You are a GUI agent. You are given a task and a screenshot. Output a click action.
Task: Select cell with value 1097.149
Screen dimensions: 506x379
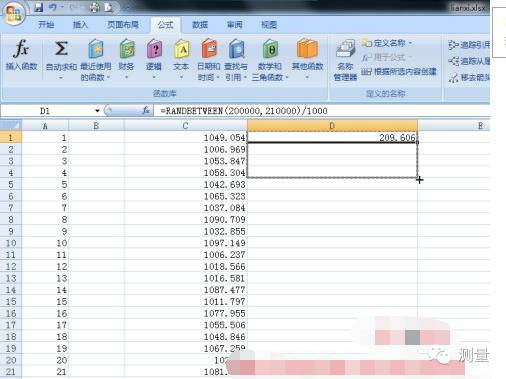(x=185, y=243)
